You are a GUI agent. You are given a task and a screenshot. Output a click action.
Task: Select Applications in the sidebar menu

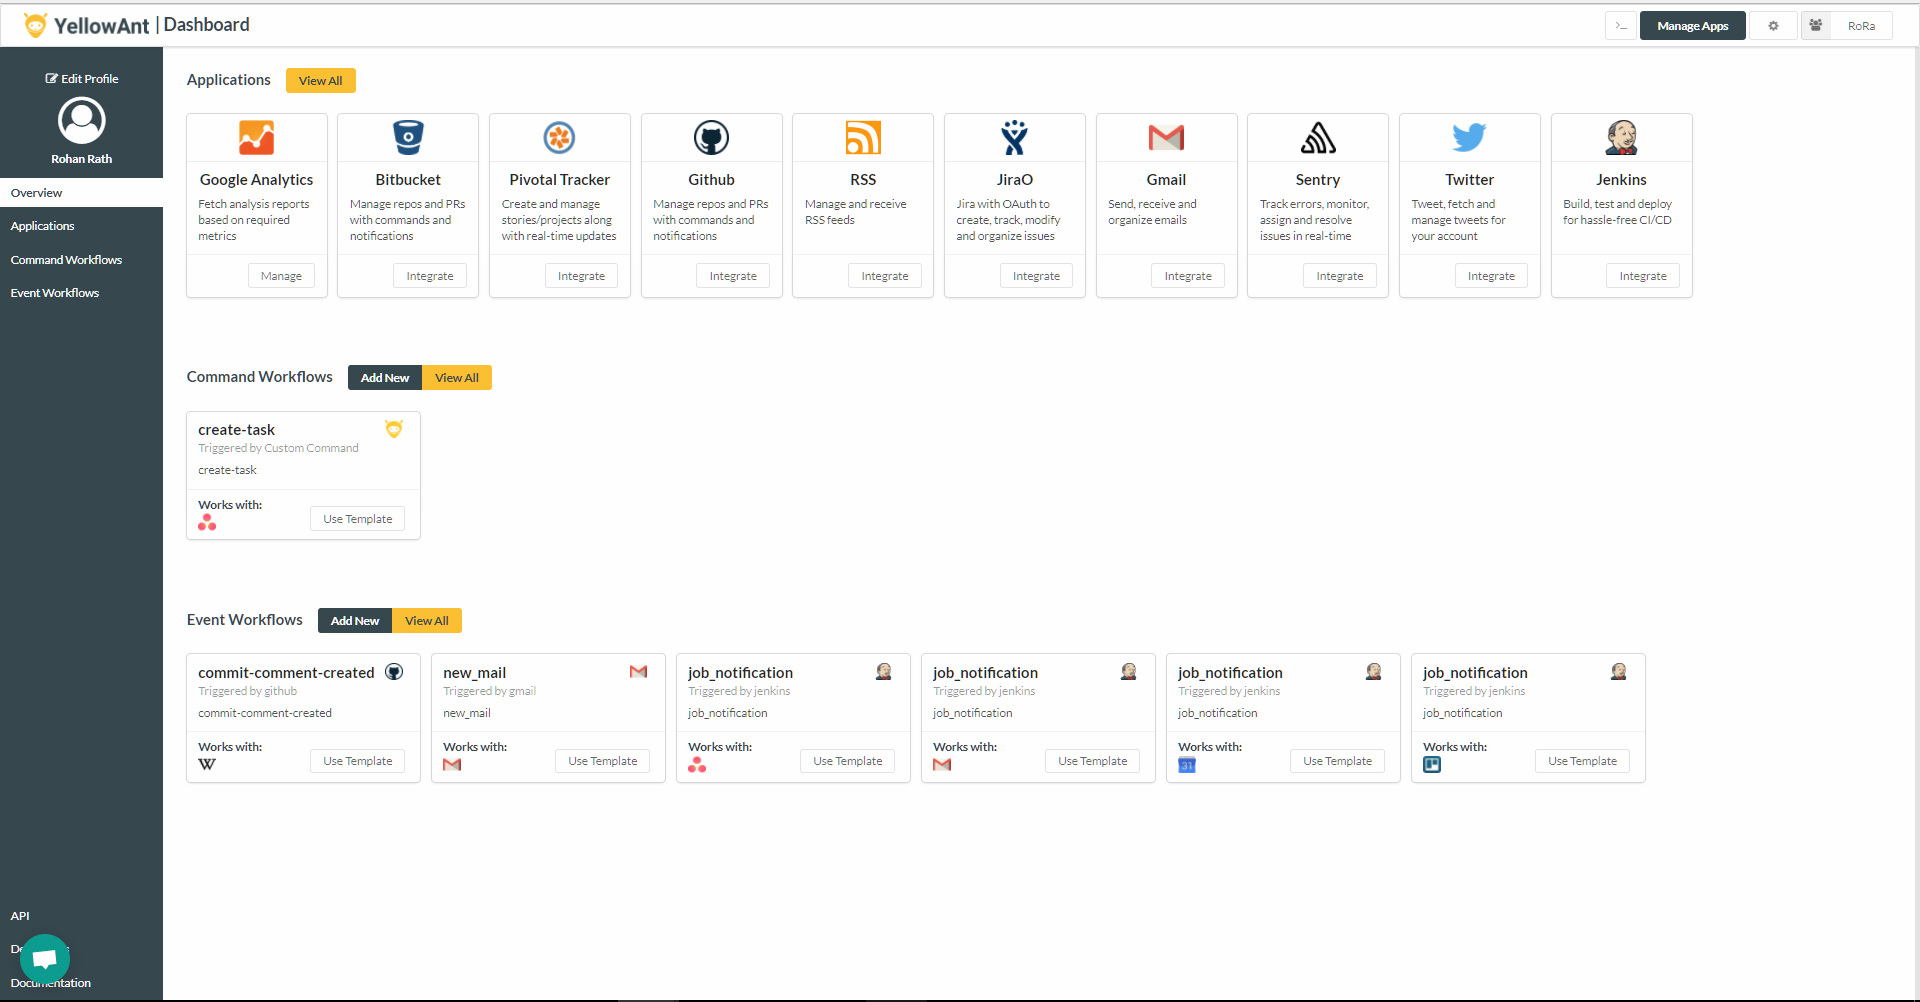point(43,226)
